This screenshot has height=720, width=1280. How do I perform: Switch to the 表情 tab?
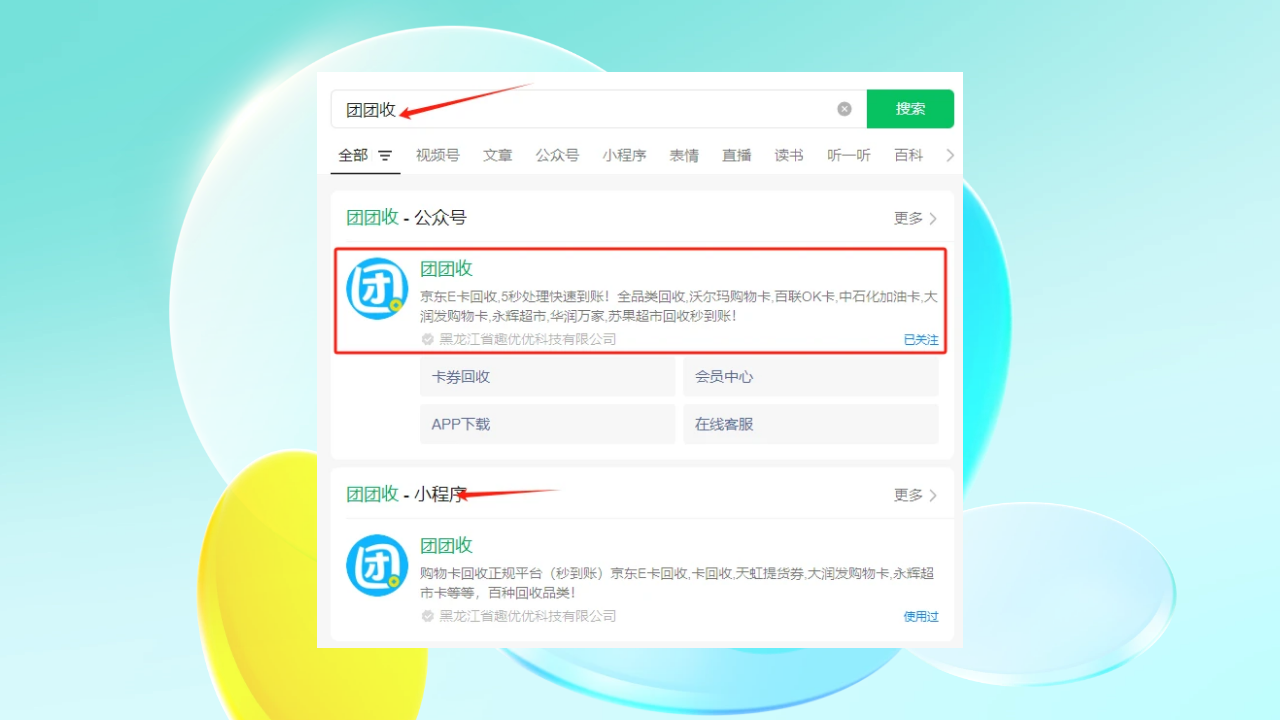click(684, 155)
